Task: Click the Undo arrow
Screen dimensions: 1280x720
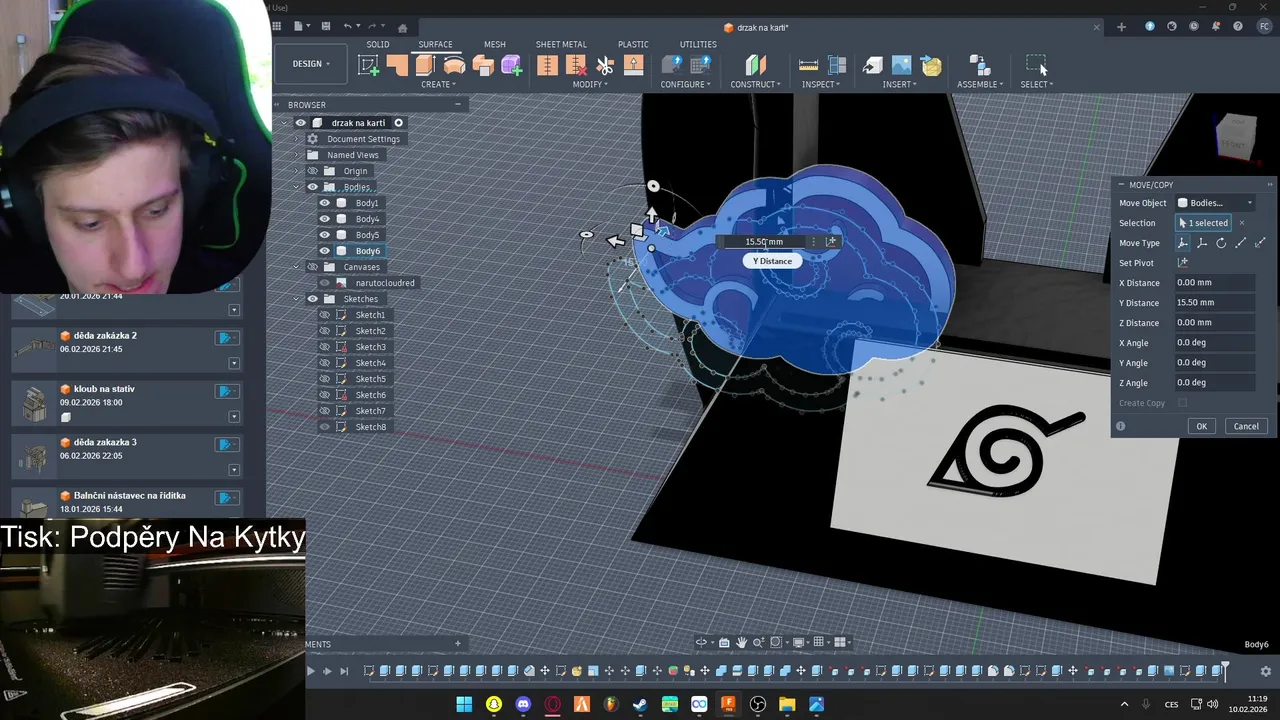Action: tap(347, 27)
